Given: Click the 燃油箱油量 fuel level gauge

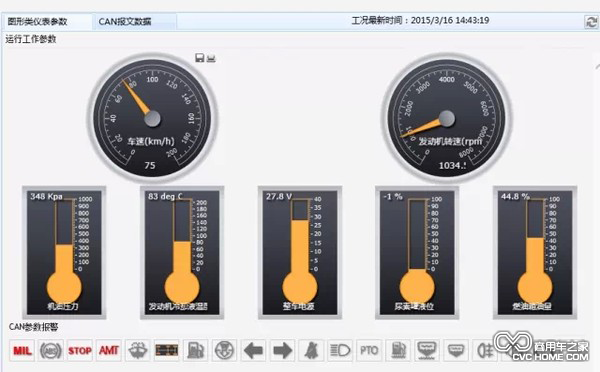Looking at the screenshot, I should pos(535,253).
